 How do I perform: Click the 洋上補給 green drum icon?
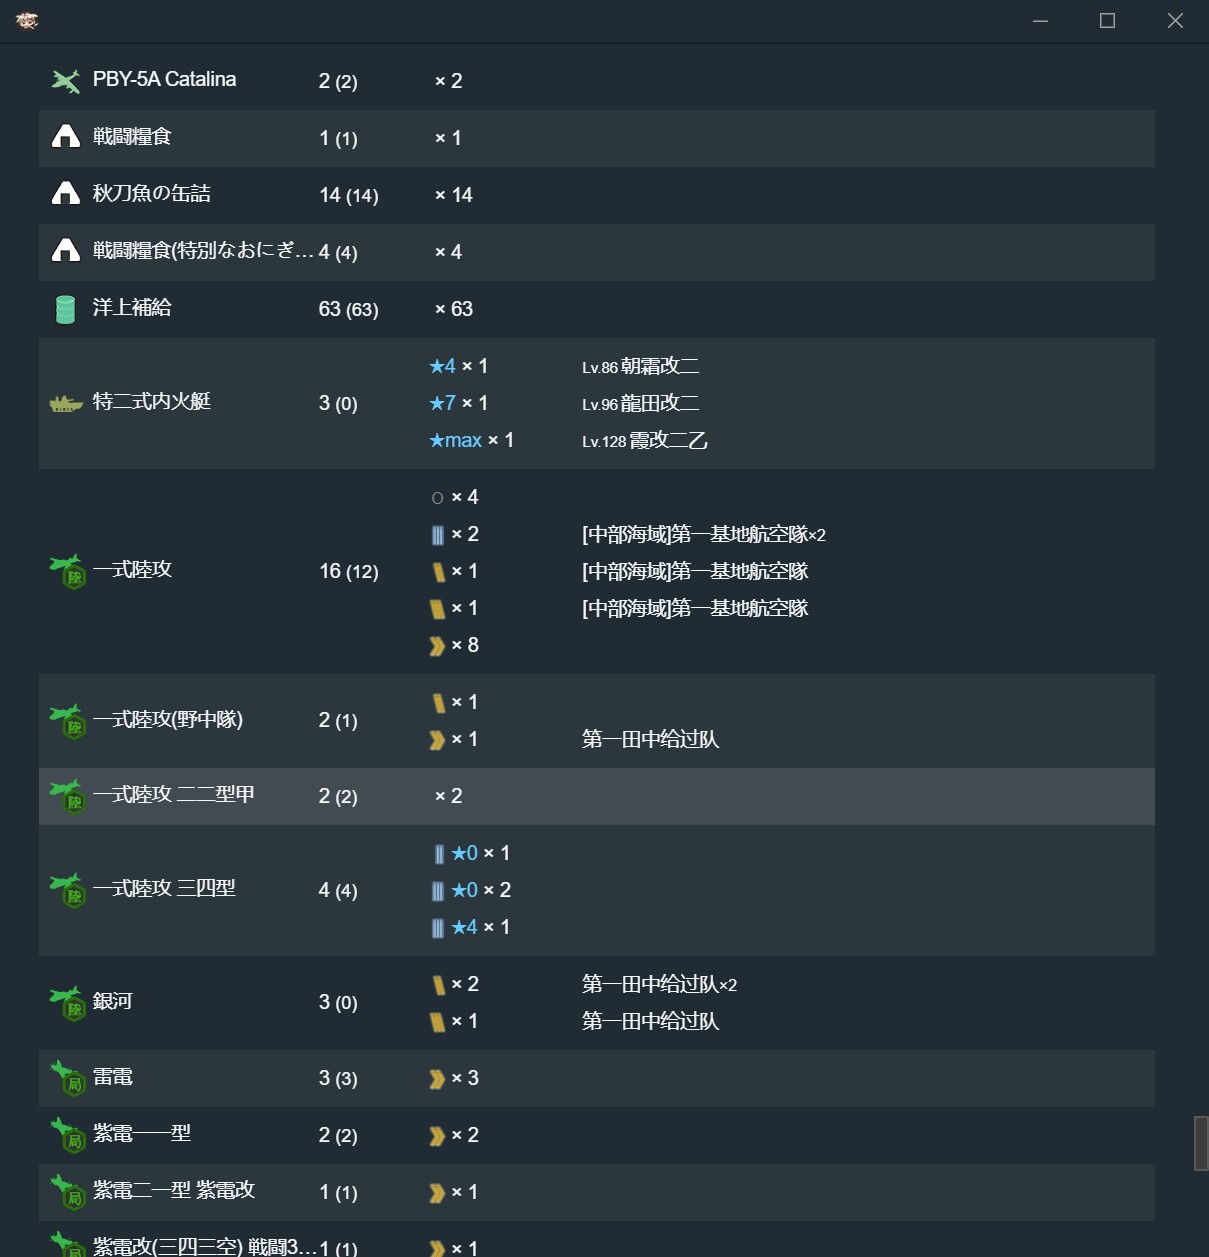click(x=65, y=309)
